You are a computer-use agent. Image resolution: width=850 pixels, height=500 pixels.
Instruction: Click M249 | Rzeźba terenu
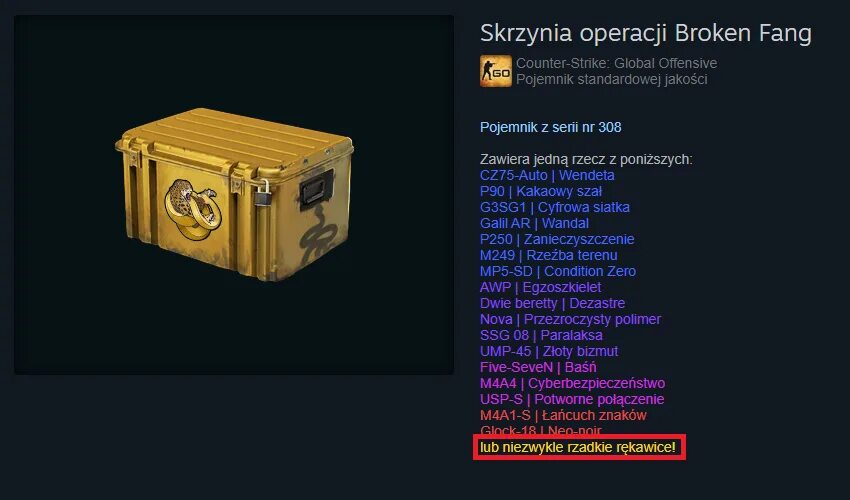pos(548,255)
